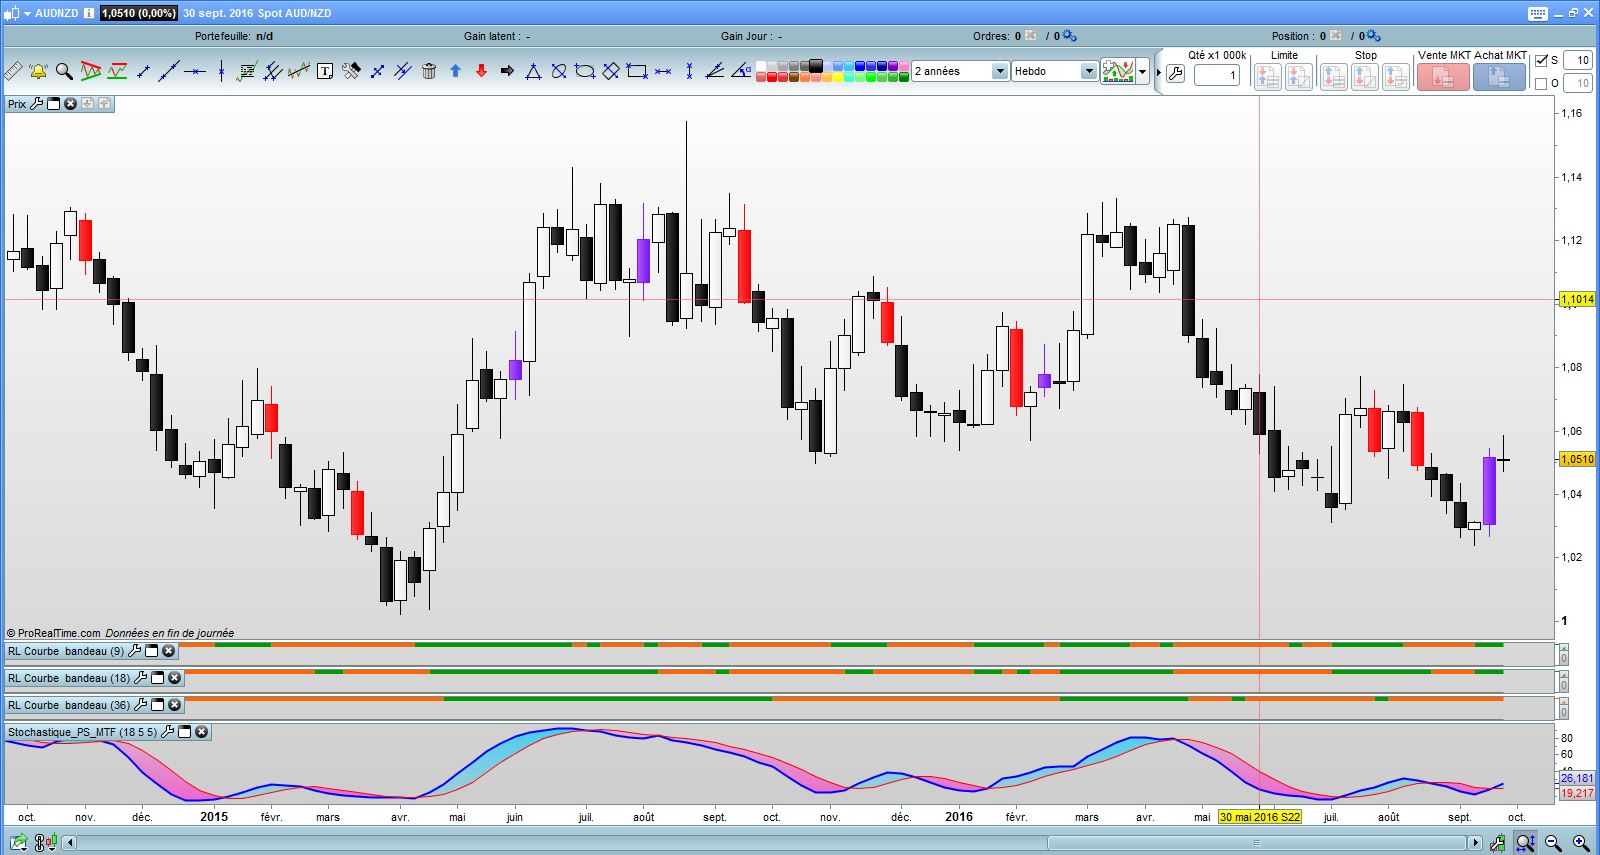The height and width of the screenshot is (855, 1600).
Task: Click the Achat MKT buy button
Action: point(1499,77)
